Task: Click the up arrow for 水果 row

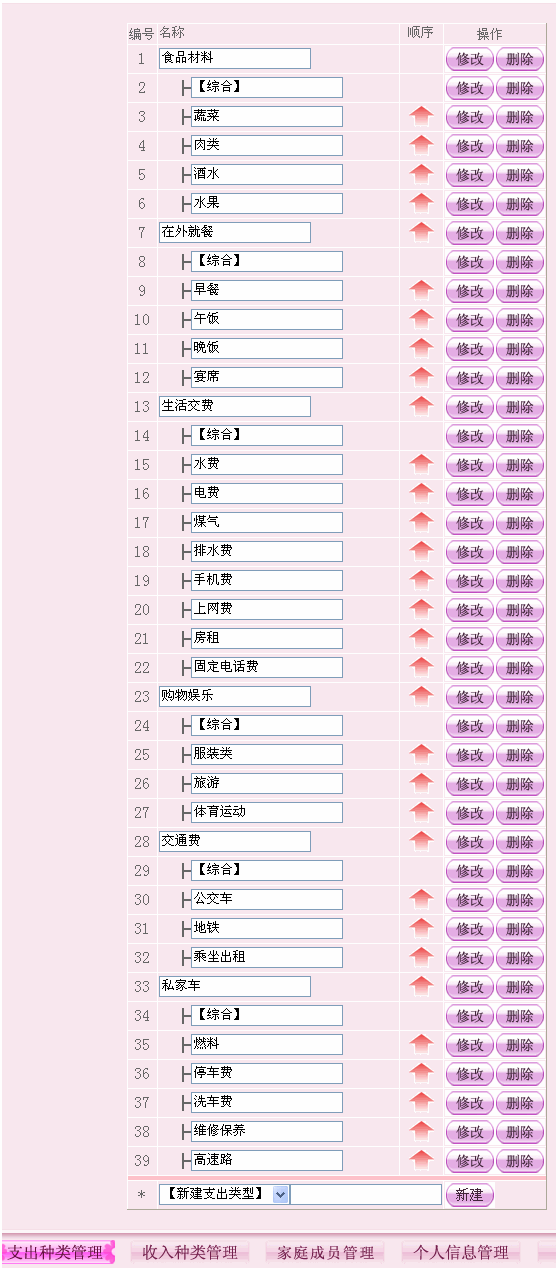Action: click(x=421, y=203)
